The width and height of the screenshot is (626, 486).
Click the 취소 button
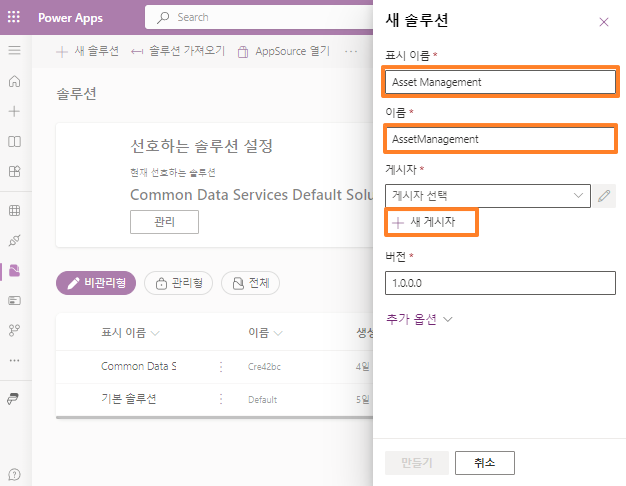pos(485,463)
